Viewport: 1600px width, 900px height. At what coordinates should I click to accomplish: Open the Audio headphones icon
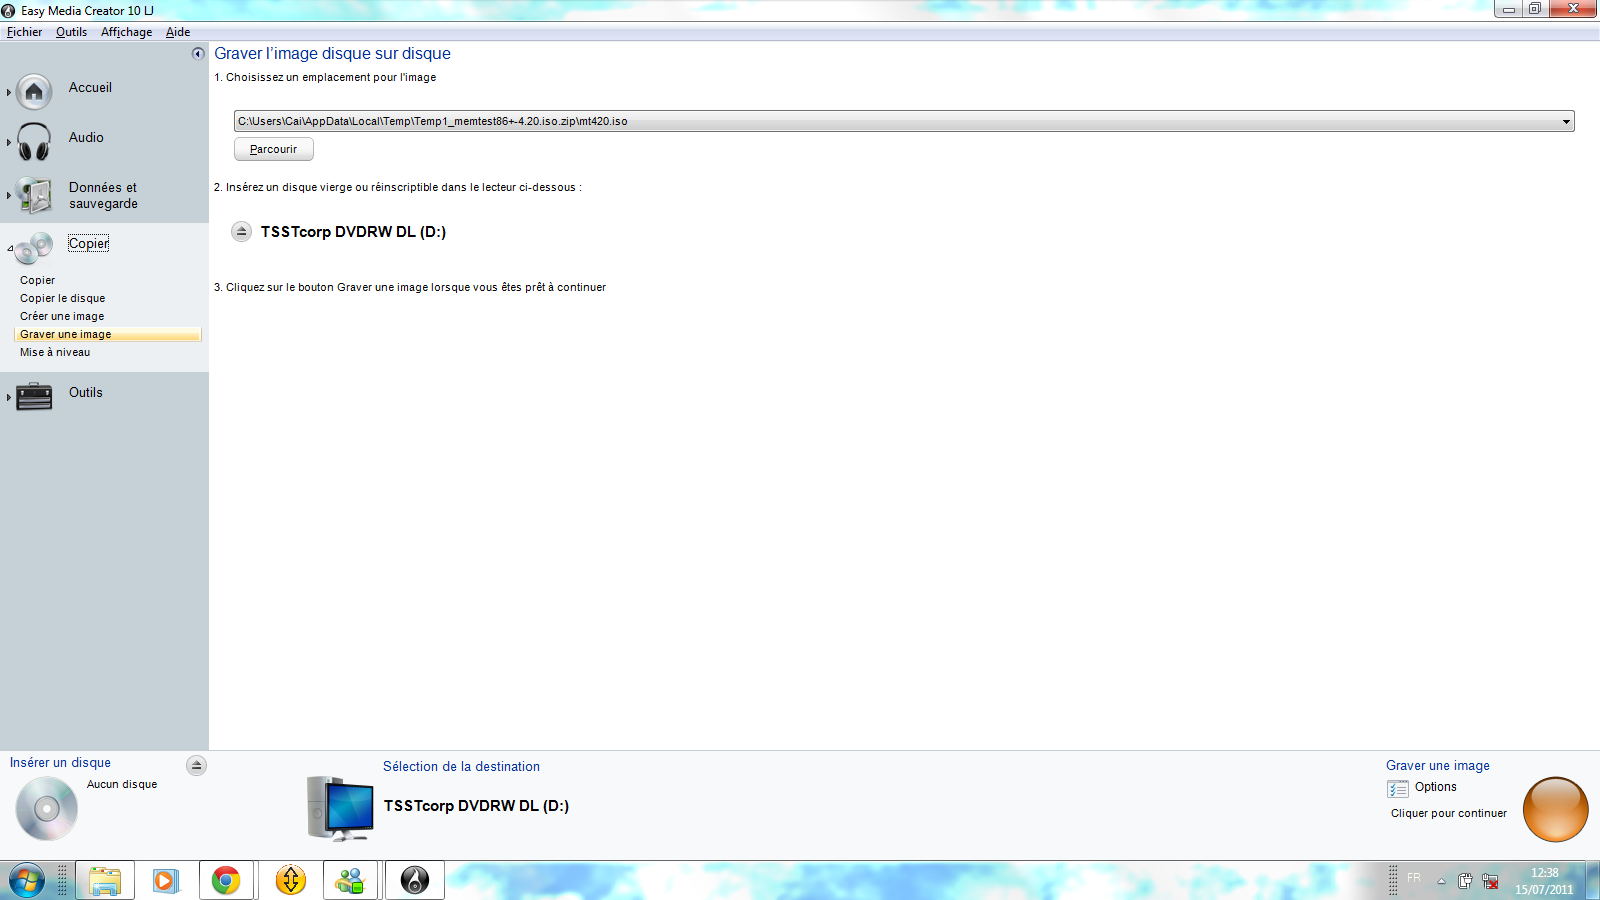(x=34, y=142)
